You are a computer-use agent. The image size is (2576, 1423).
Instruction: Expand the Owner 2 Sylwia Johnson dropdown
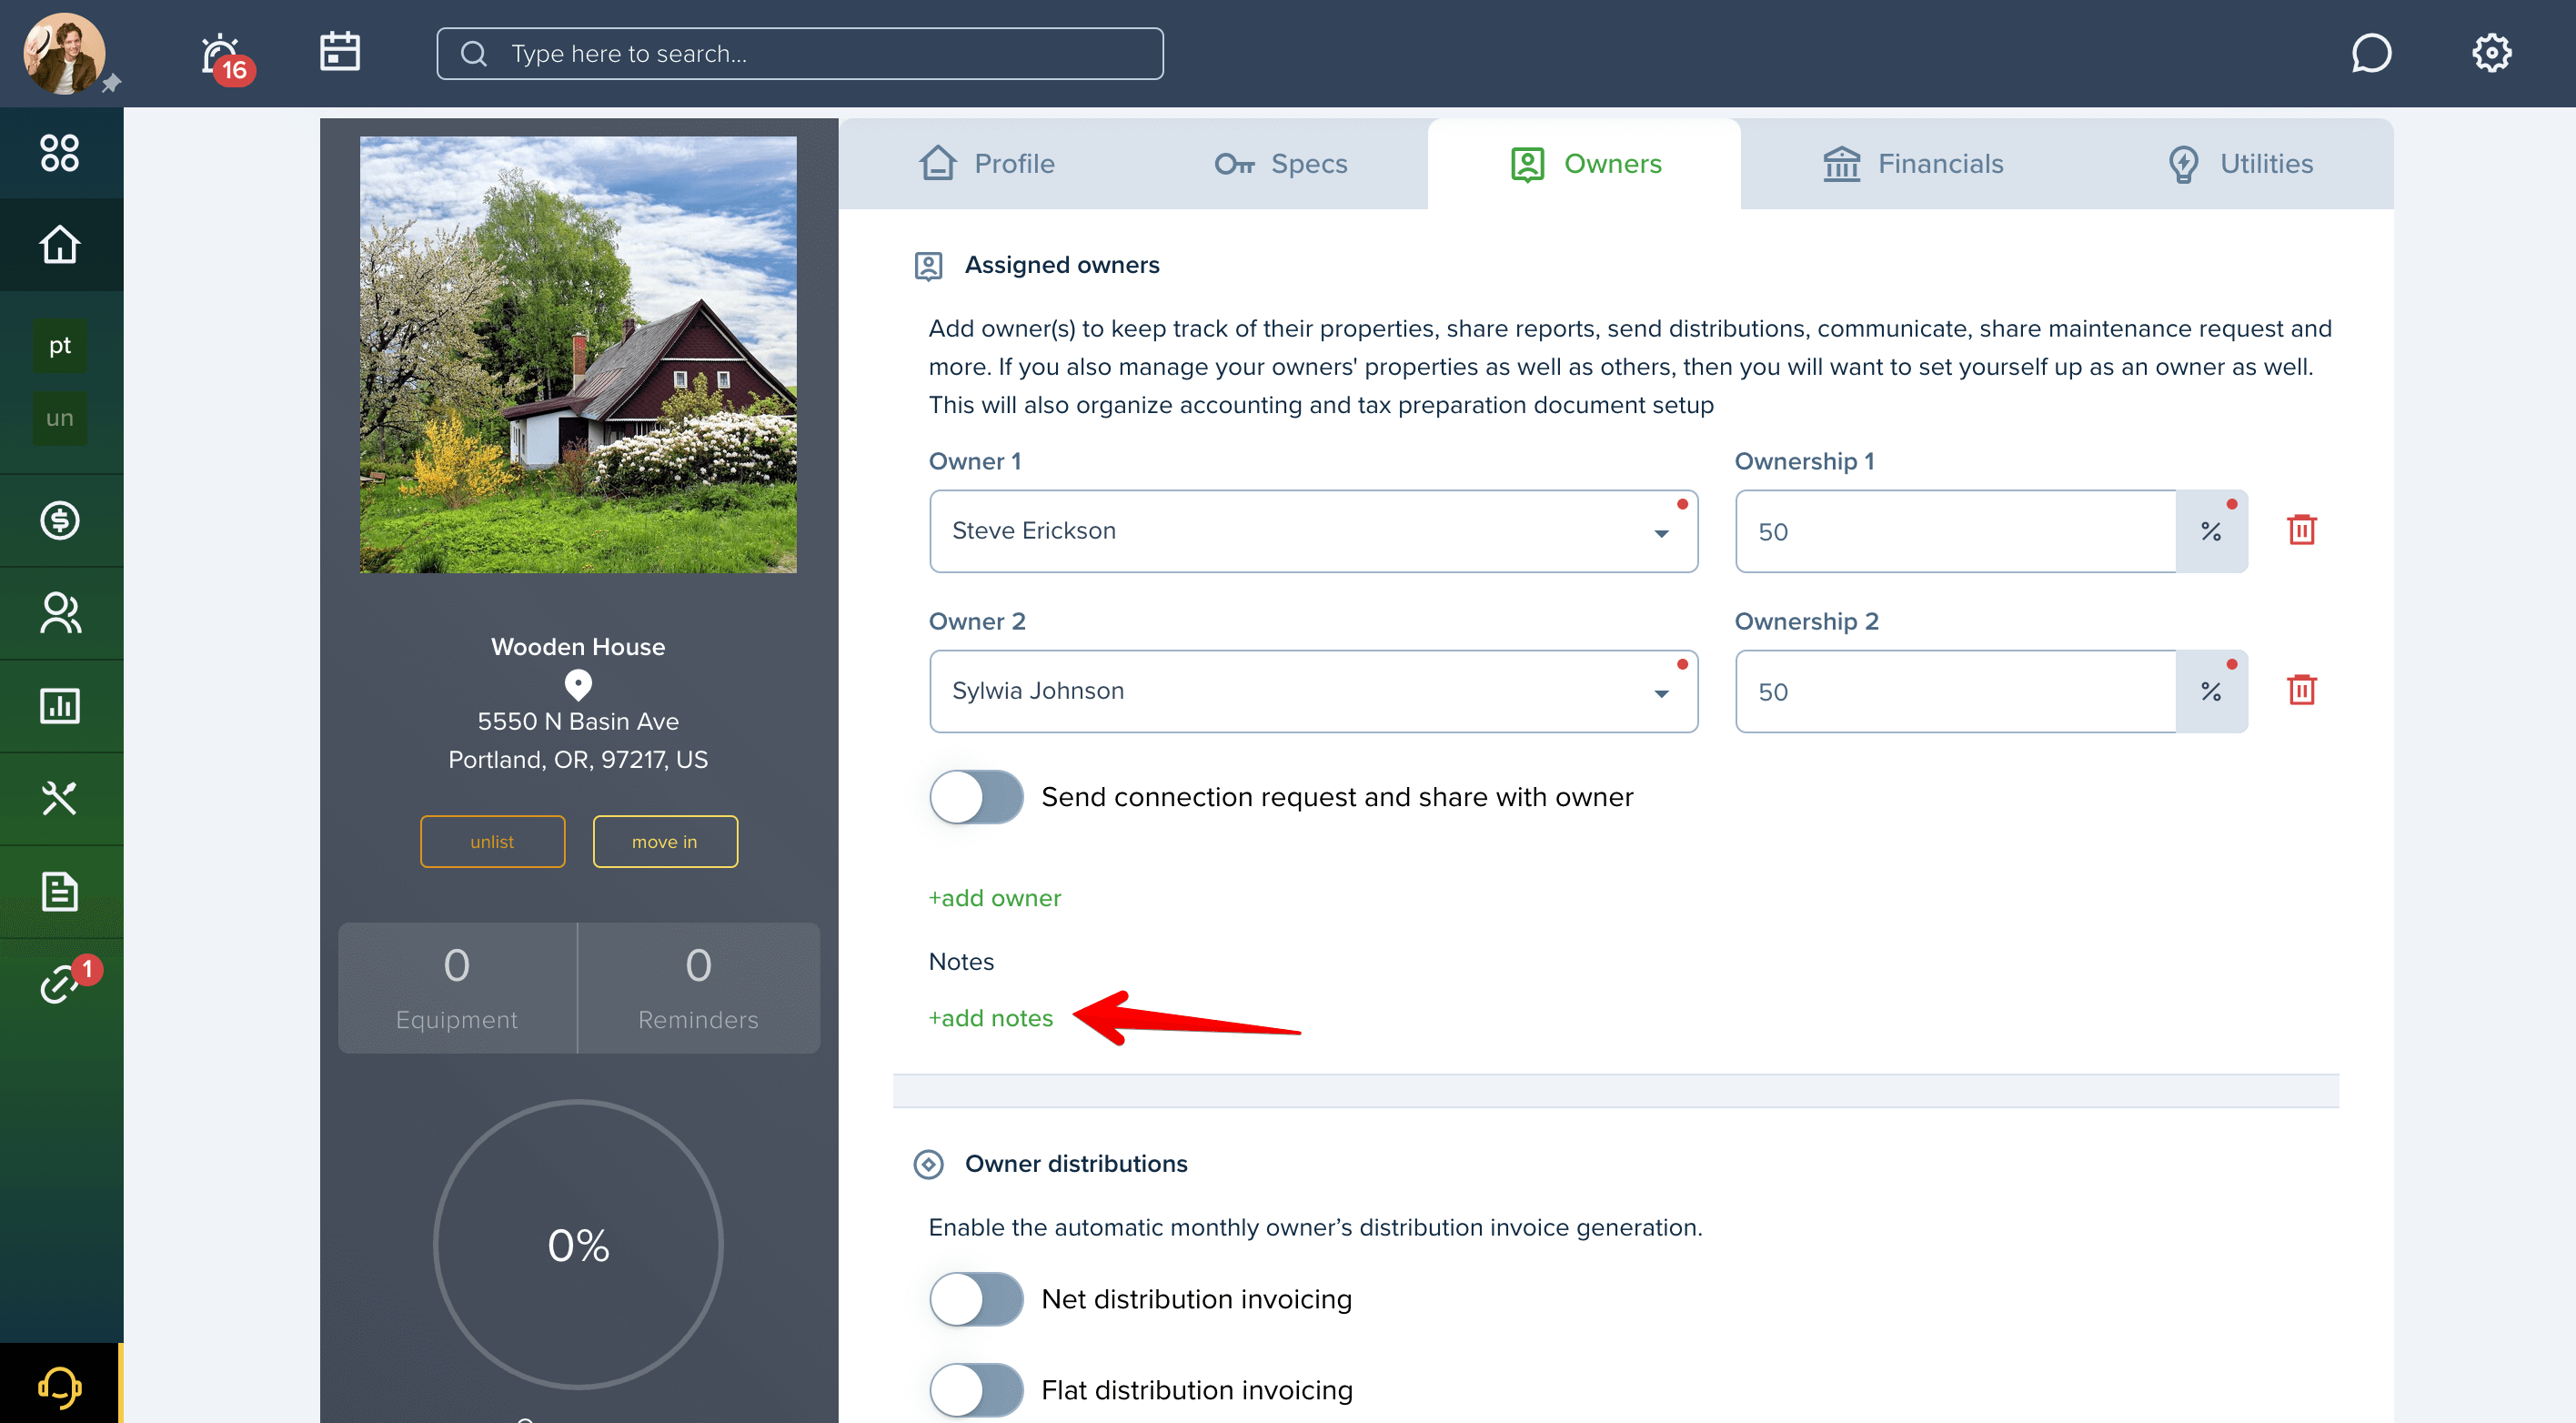tap(1313, 691)
